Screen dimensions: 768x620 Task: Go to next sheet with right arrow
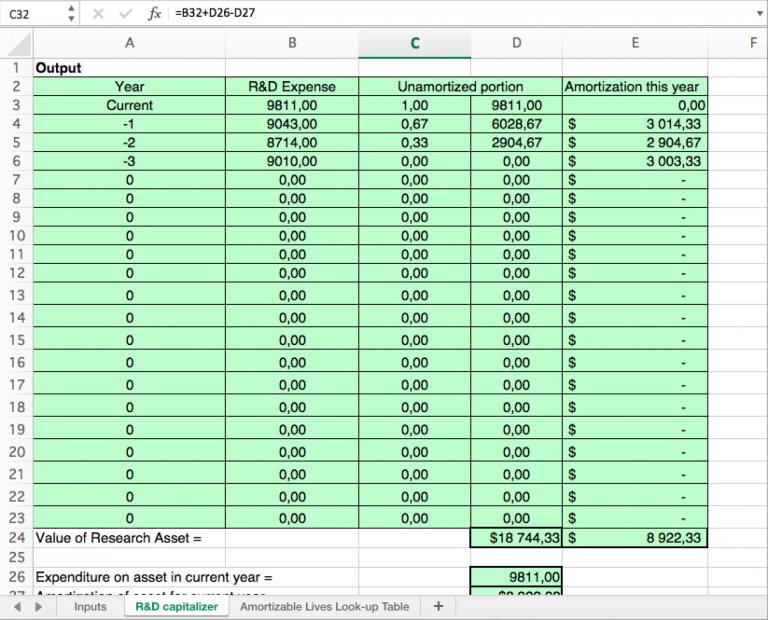[x=40, y=607]
